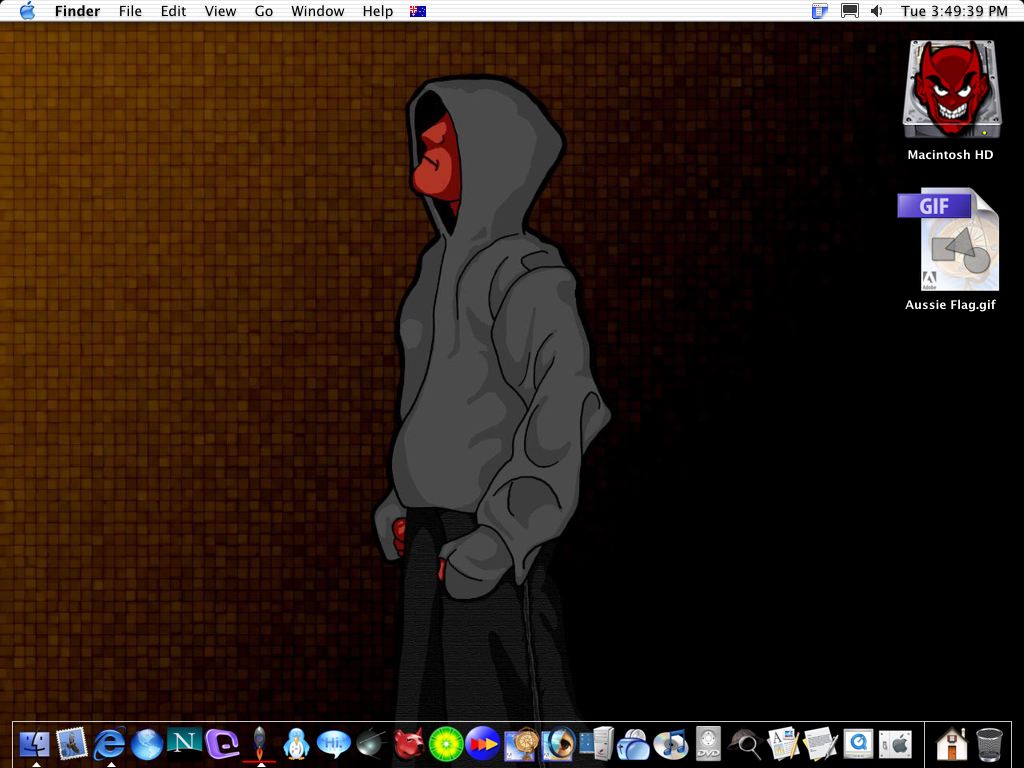Open the Edit menu
The width and height of the screenshot is (1024, 768).
pos(173,11)
